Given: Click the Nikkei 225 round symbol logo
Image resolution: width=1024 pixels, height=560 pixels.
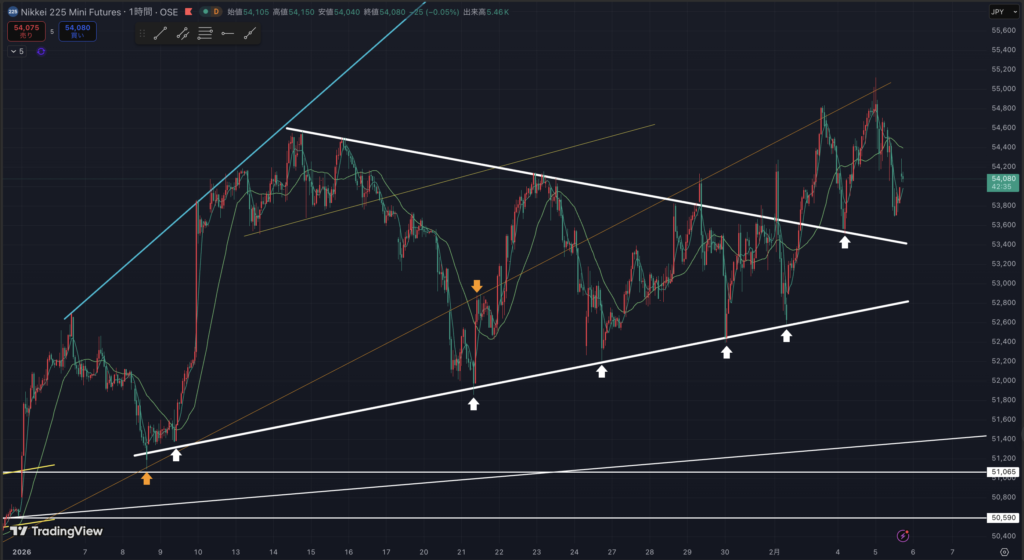Looking at the screenshot, I should [x=13, y=11].
